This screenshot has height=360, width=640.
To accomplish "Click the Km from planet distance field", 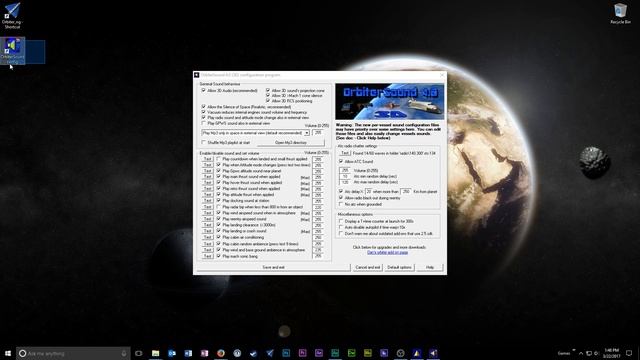I will pyautogui.click(x=406, y=191).
